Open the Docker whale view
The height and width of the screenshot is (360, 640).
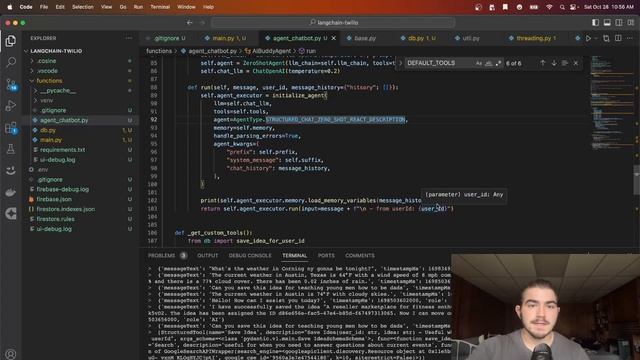11,192
